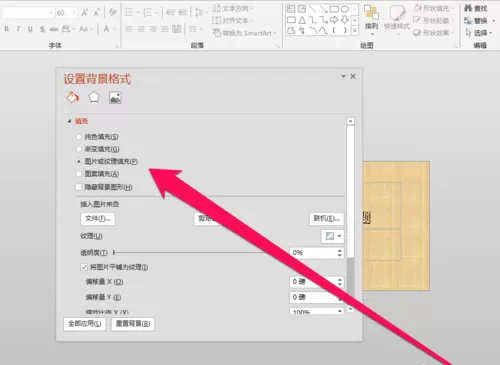Select Pattern fill (图案填充) radio button
500x365 pixels.
pyautogui.click(x=79, y=174)
